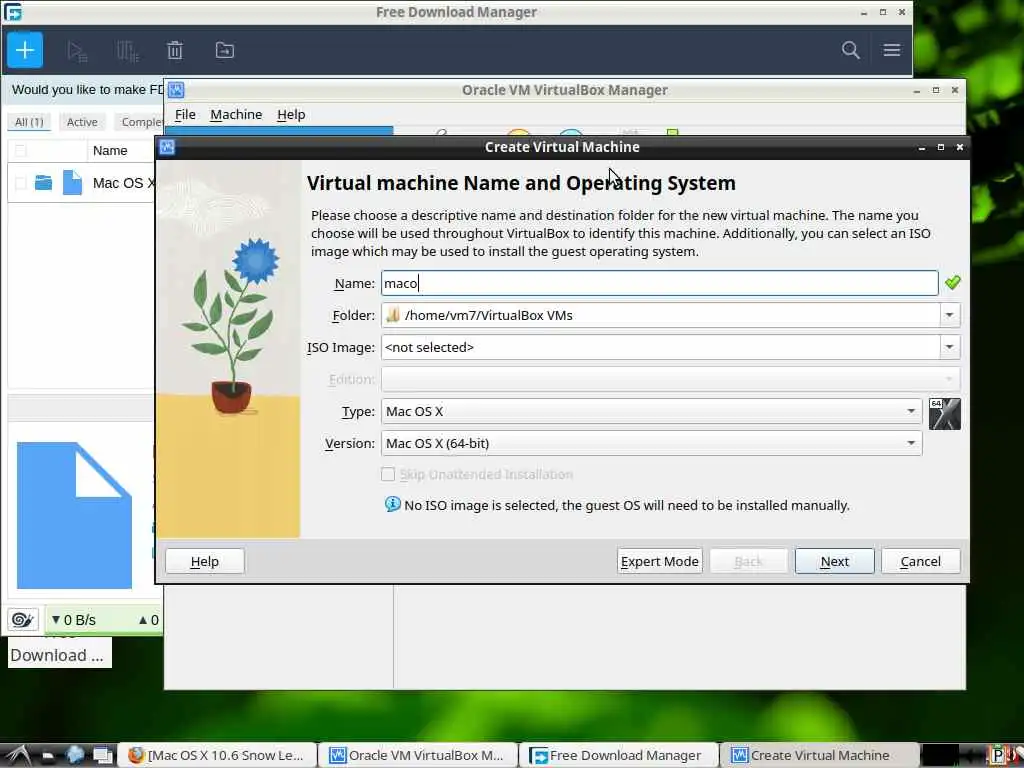Click the Name column header in FDM list

click(110, 151)
